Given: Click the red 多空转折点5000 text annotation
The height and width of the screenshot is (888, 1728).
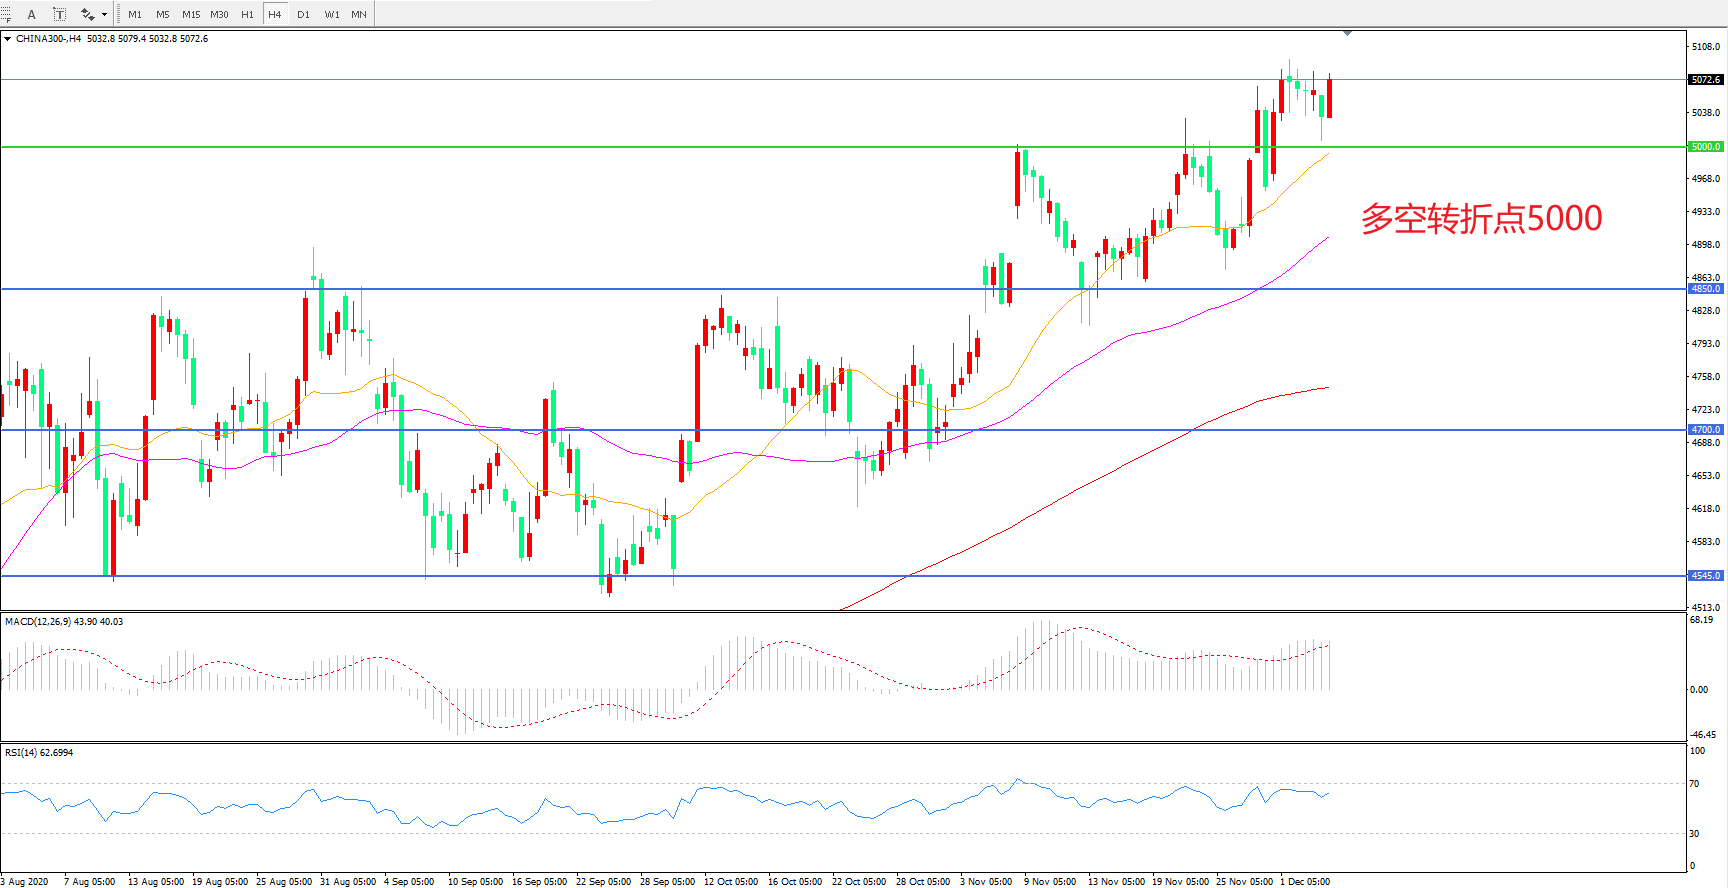Looking at the screenshot, I should (x=1481, y=218).
